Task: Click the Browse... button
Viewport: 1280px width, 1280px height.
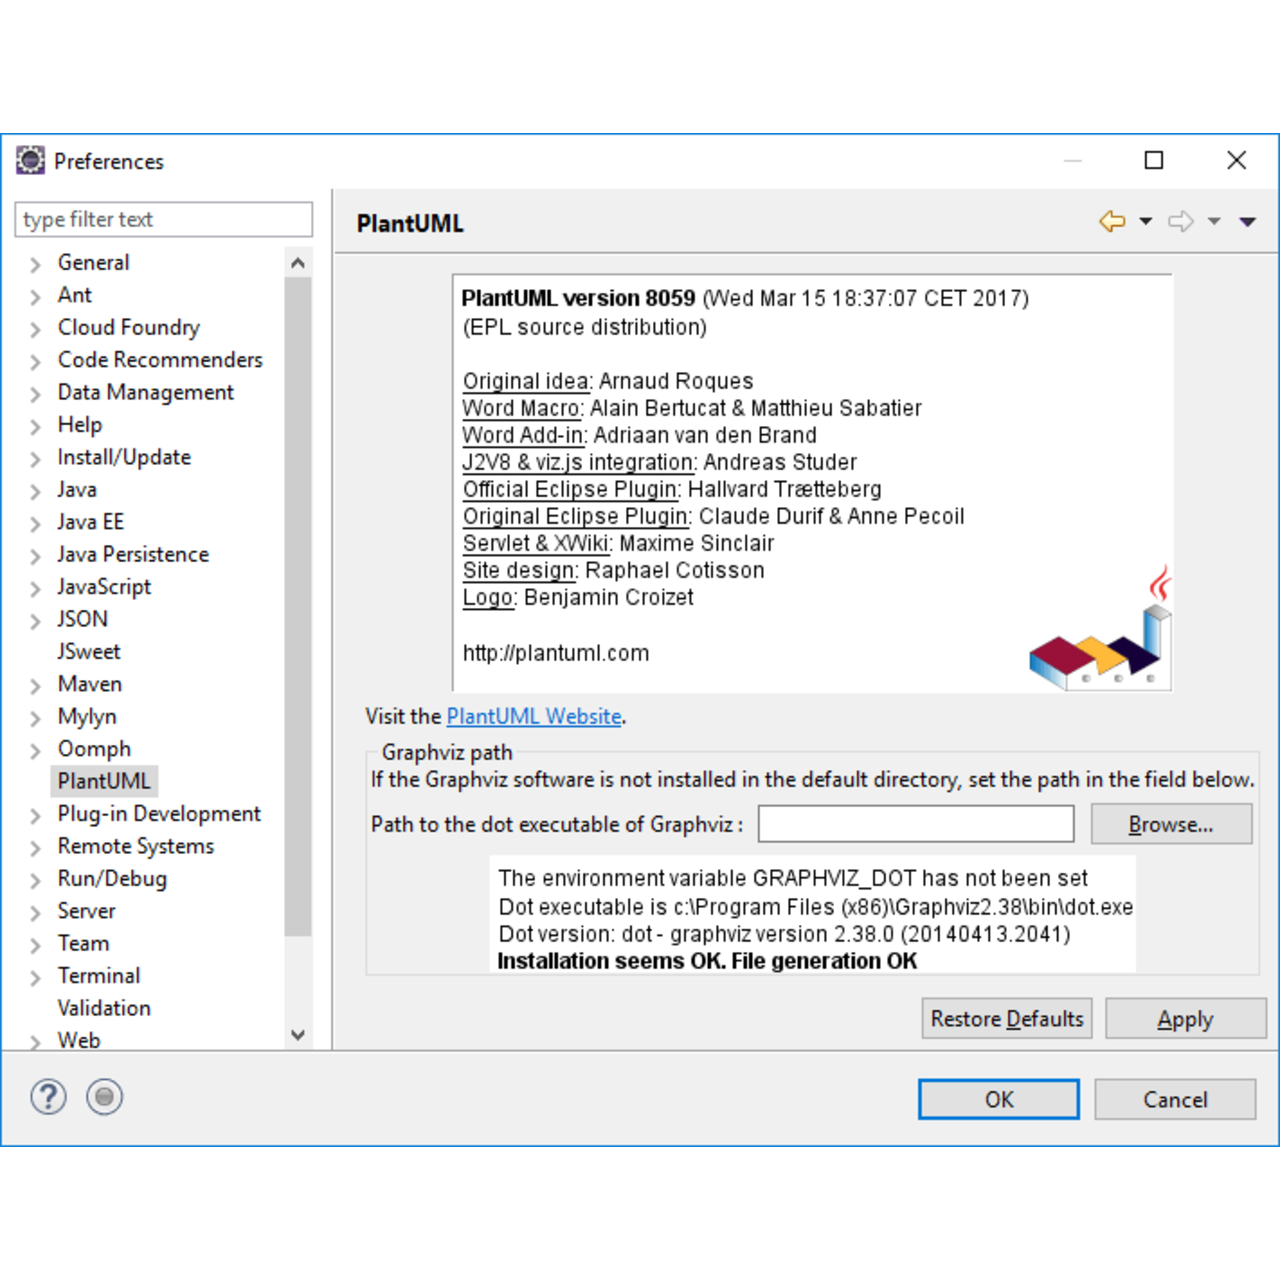Action: click(x=1170, y=824)
